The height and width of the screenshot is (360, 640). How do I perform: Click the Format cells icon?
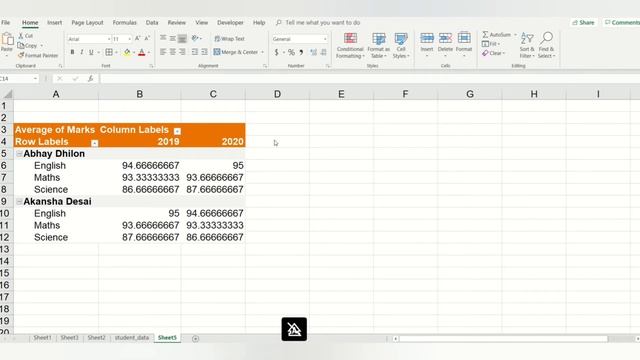(464, 38)
